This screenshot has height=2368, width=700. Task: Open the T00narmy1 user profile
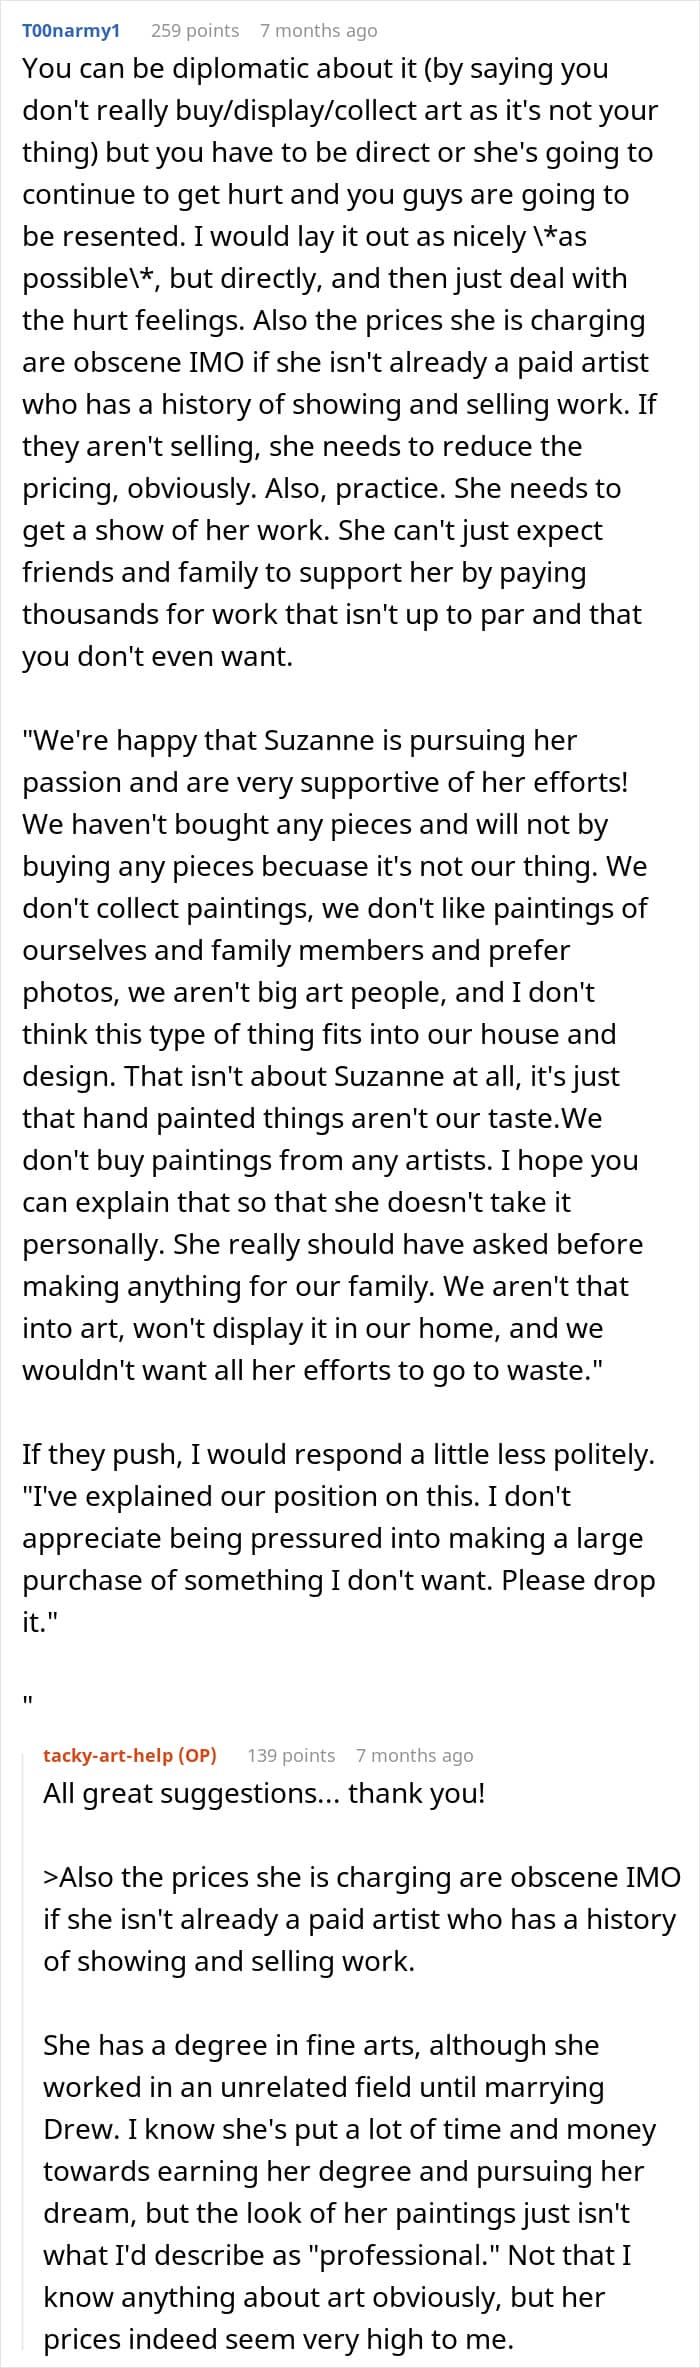(x=71, y=31)
